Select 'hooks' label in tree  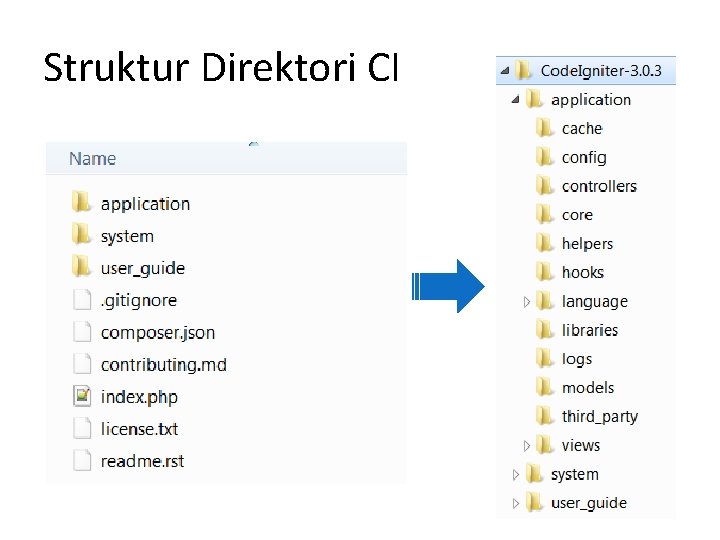coord(583,272)
